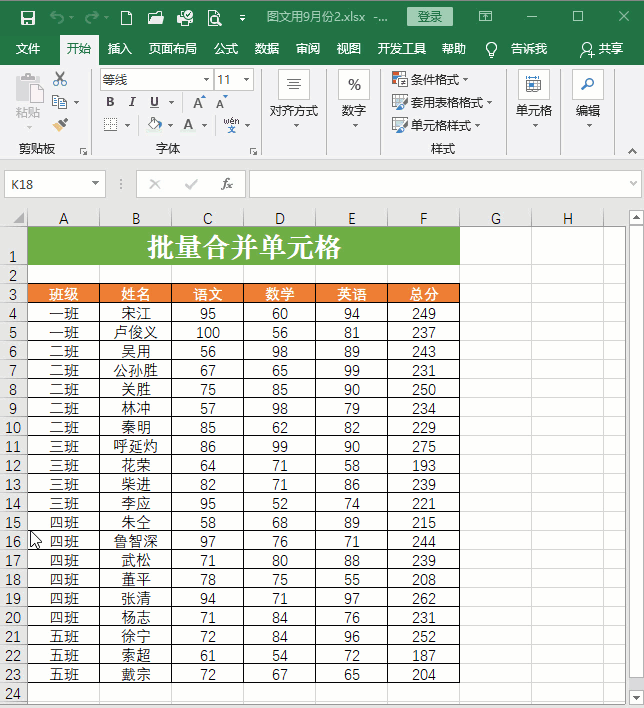Click the 登录 login button
Image resolution: width=644 pixels, height=708 pixels.
(x=429, y=17)
